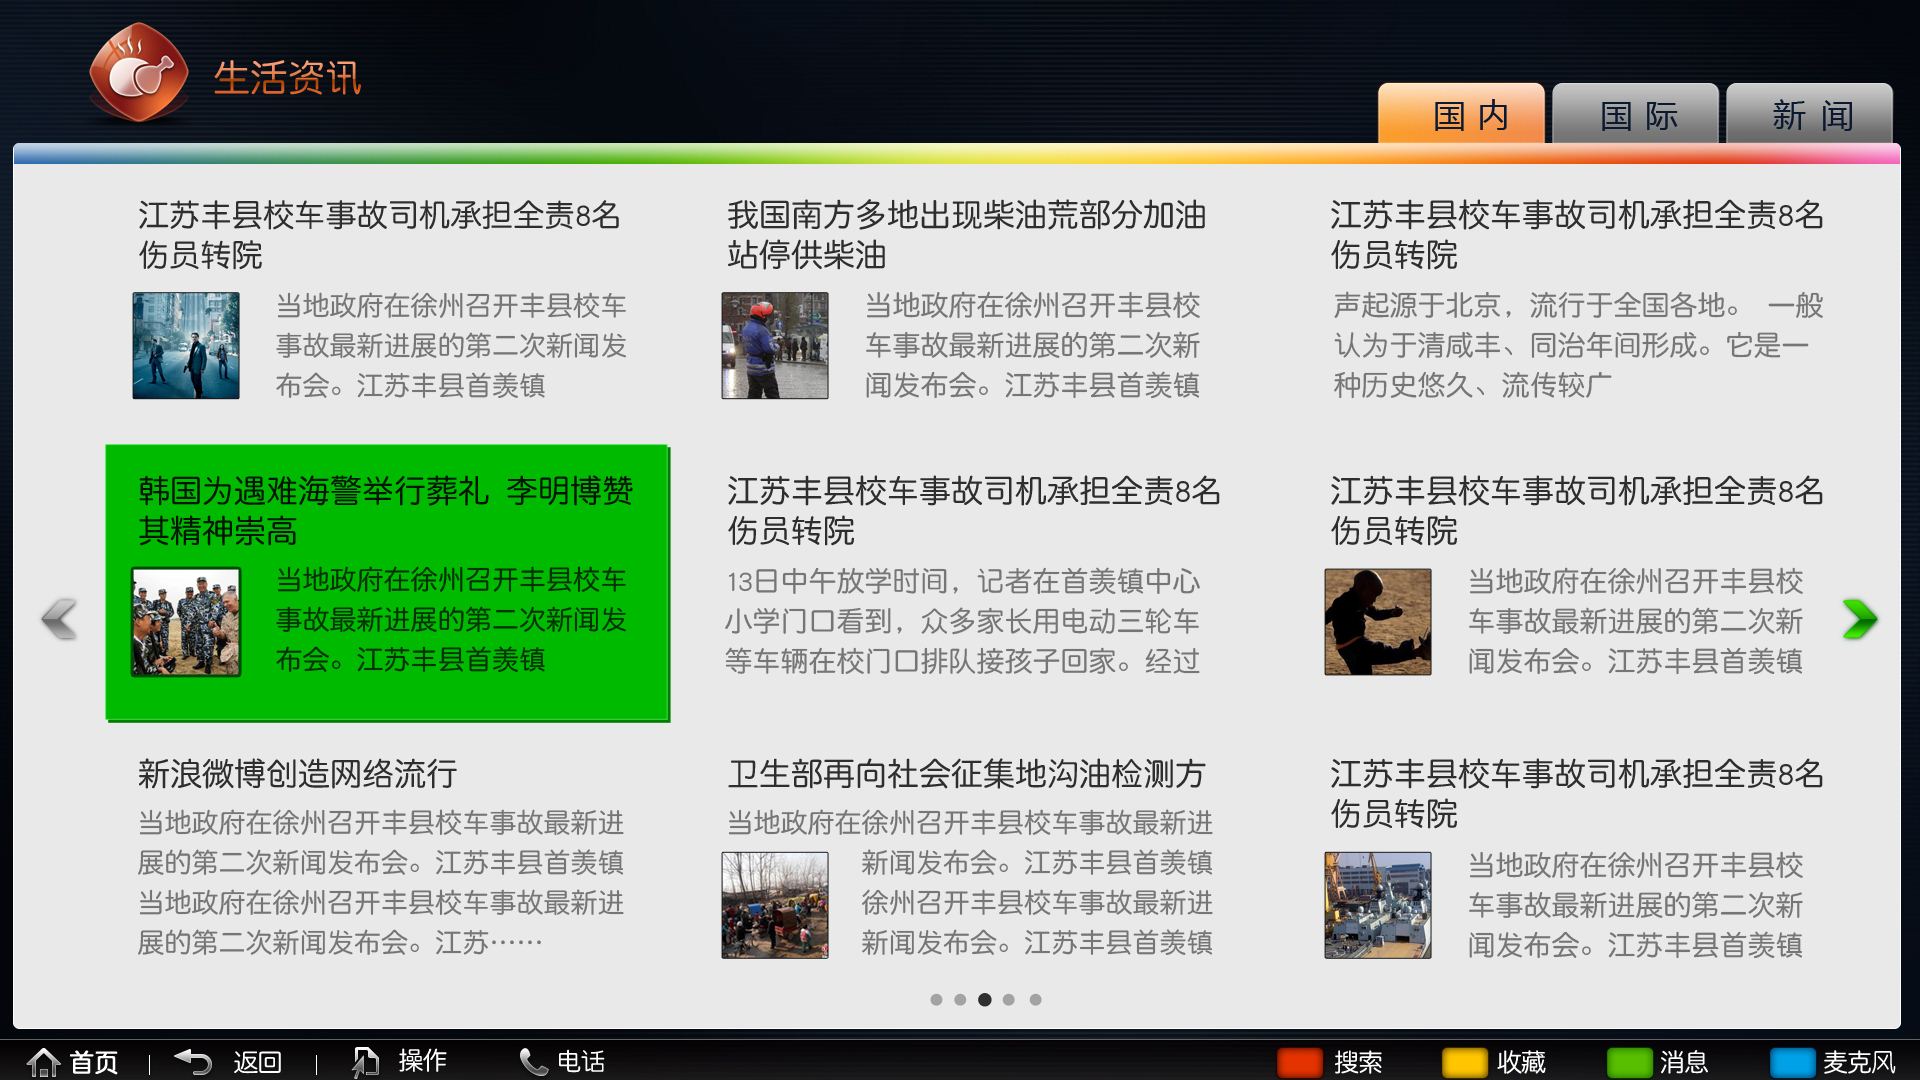Open the kicking silhouette thumbnail
This screenshot has height=1080, width=1920.
coord(1378,622)
